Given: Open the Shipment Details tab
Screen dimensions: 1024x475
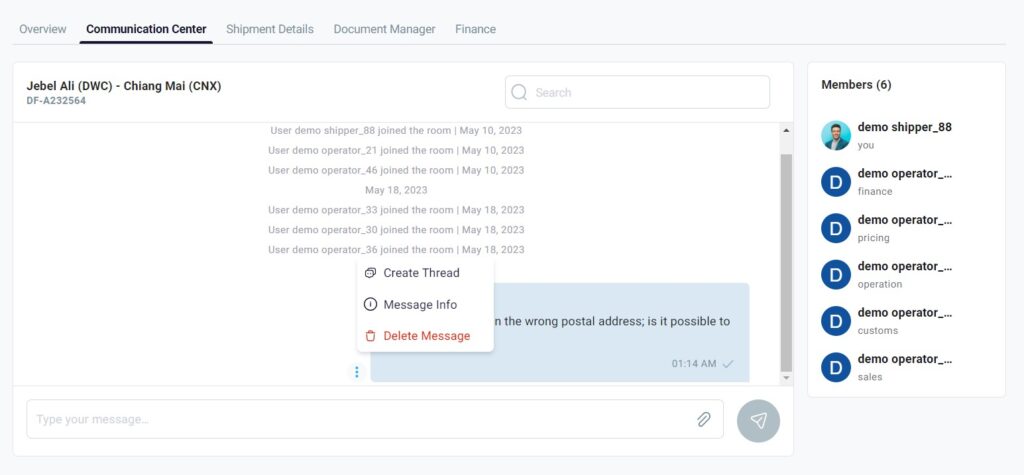Looking at the screenshot, I should [x=270, y=29].
